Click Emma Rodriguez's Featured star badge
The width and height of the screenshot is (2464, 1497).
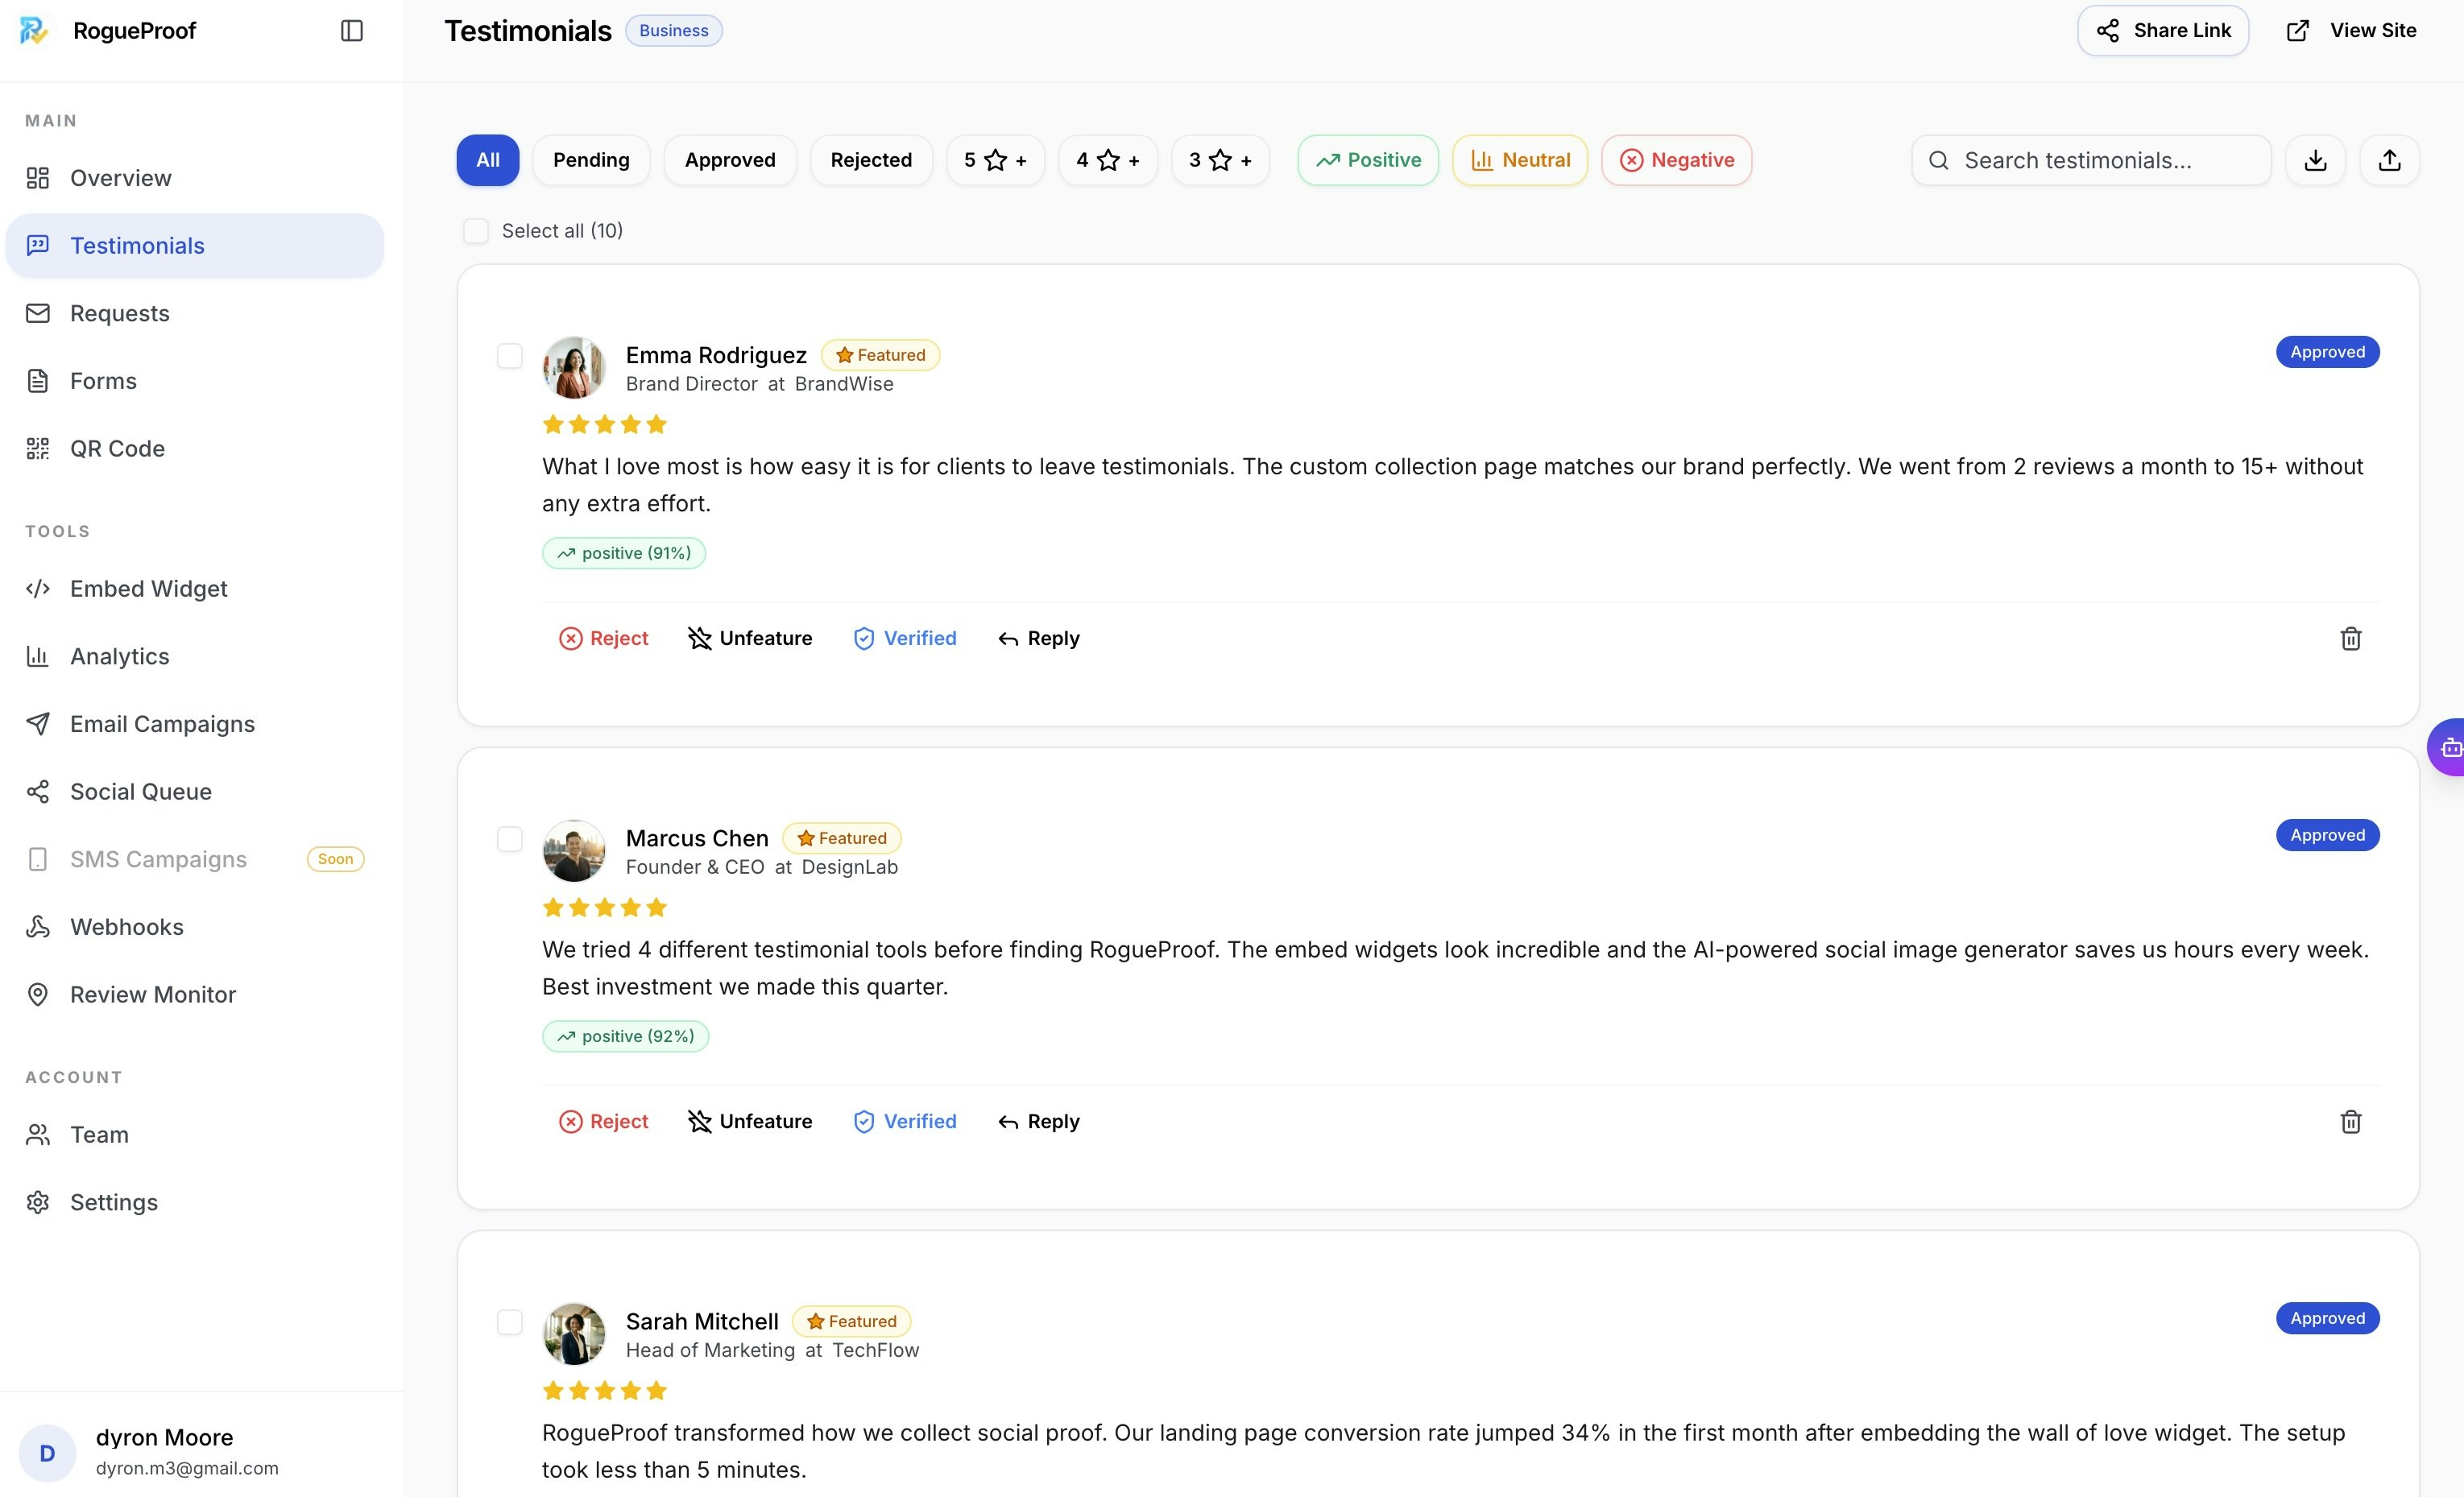pos(880,355)
